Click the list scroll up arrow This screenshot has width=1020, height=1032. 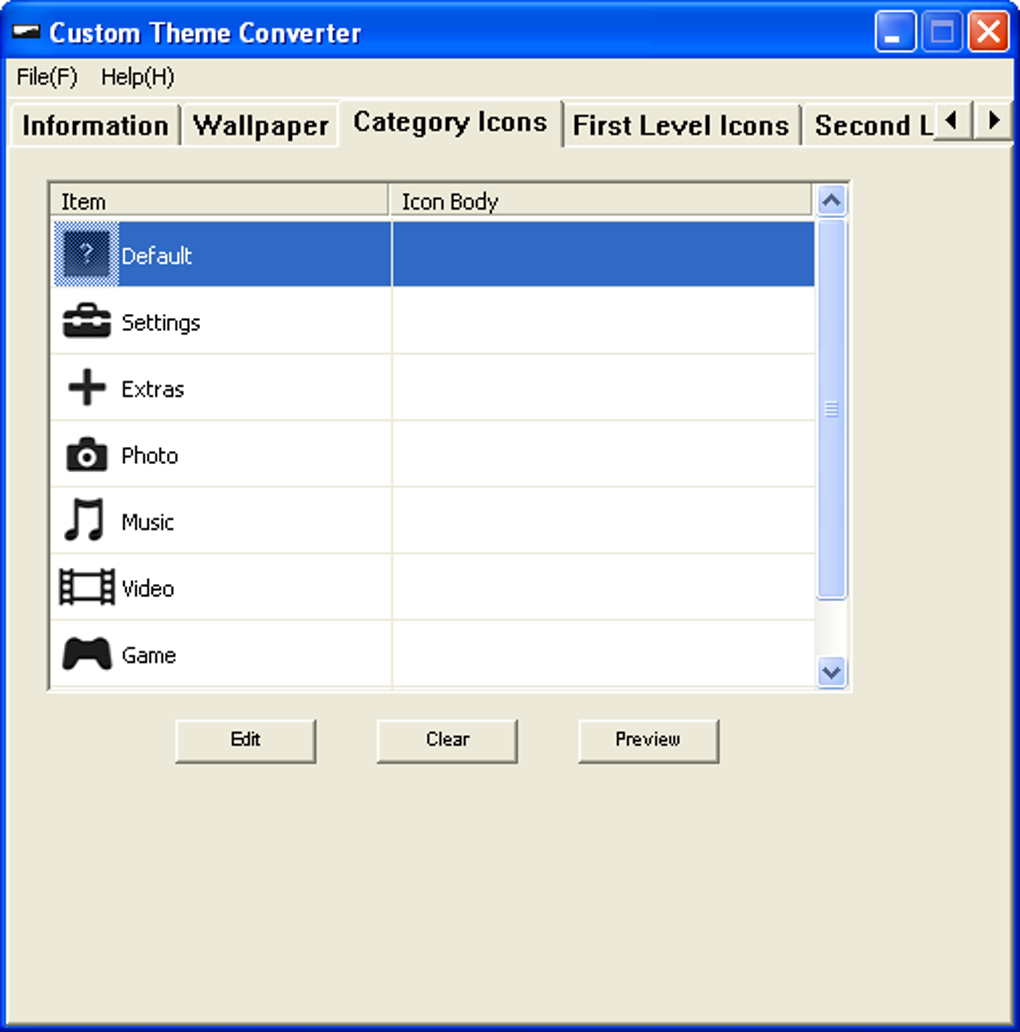[x=831, y=201]
